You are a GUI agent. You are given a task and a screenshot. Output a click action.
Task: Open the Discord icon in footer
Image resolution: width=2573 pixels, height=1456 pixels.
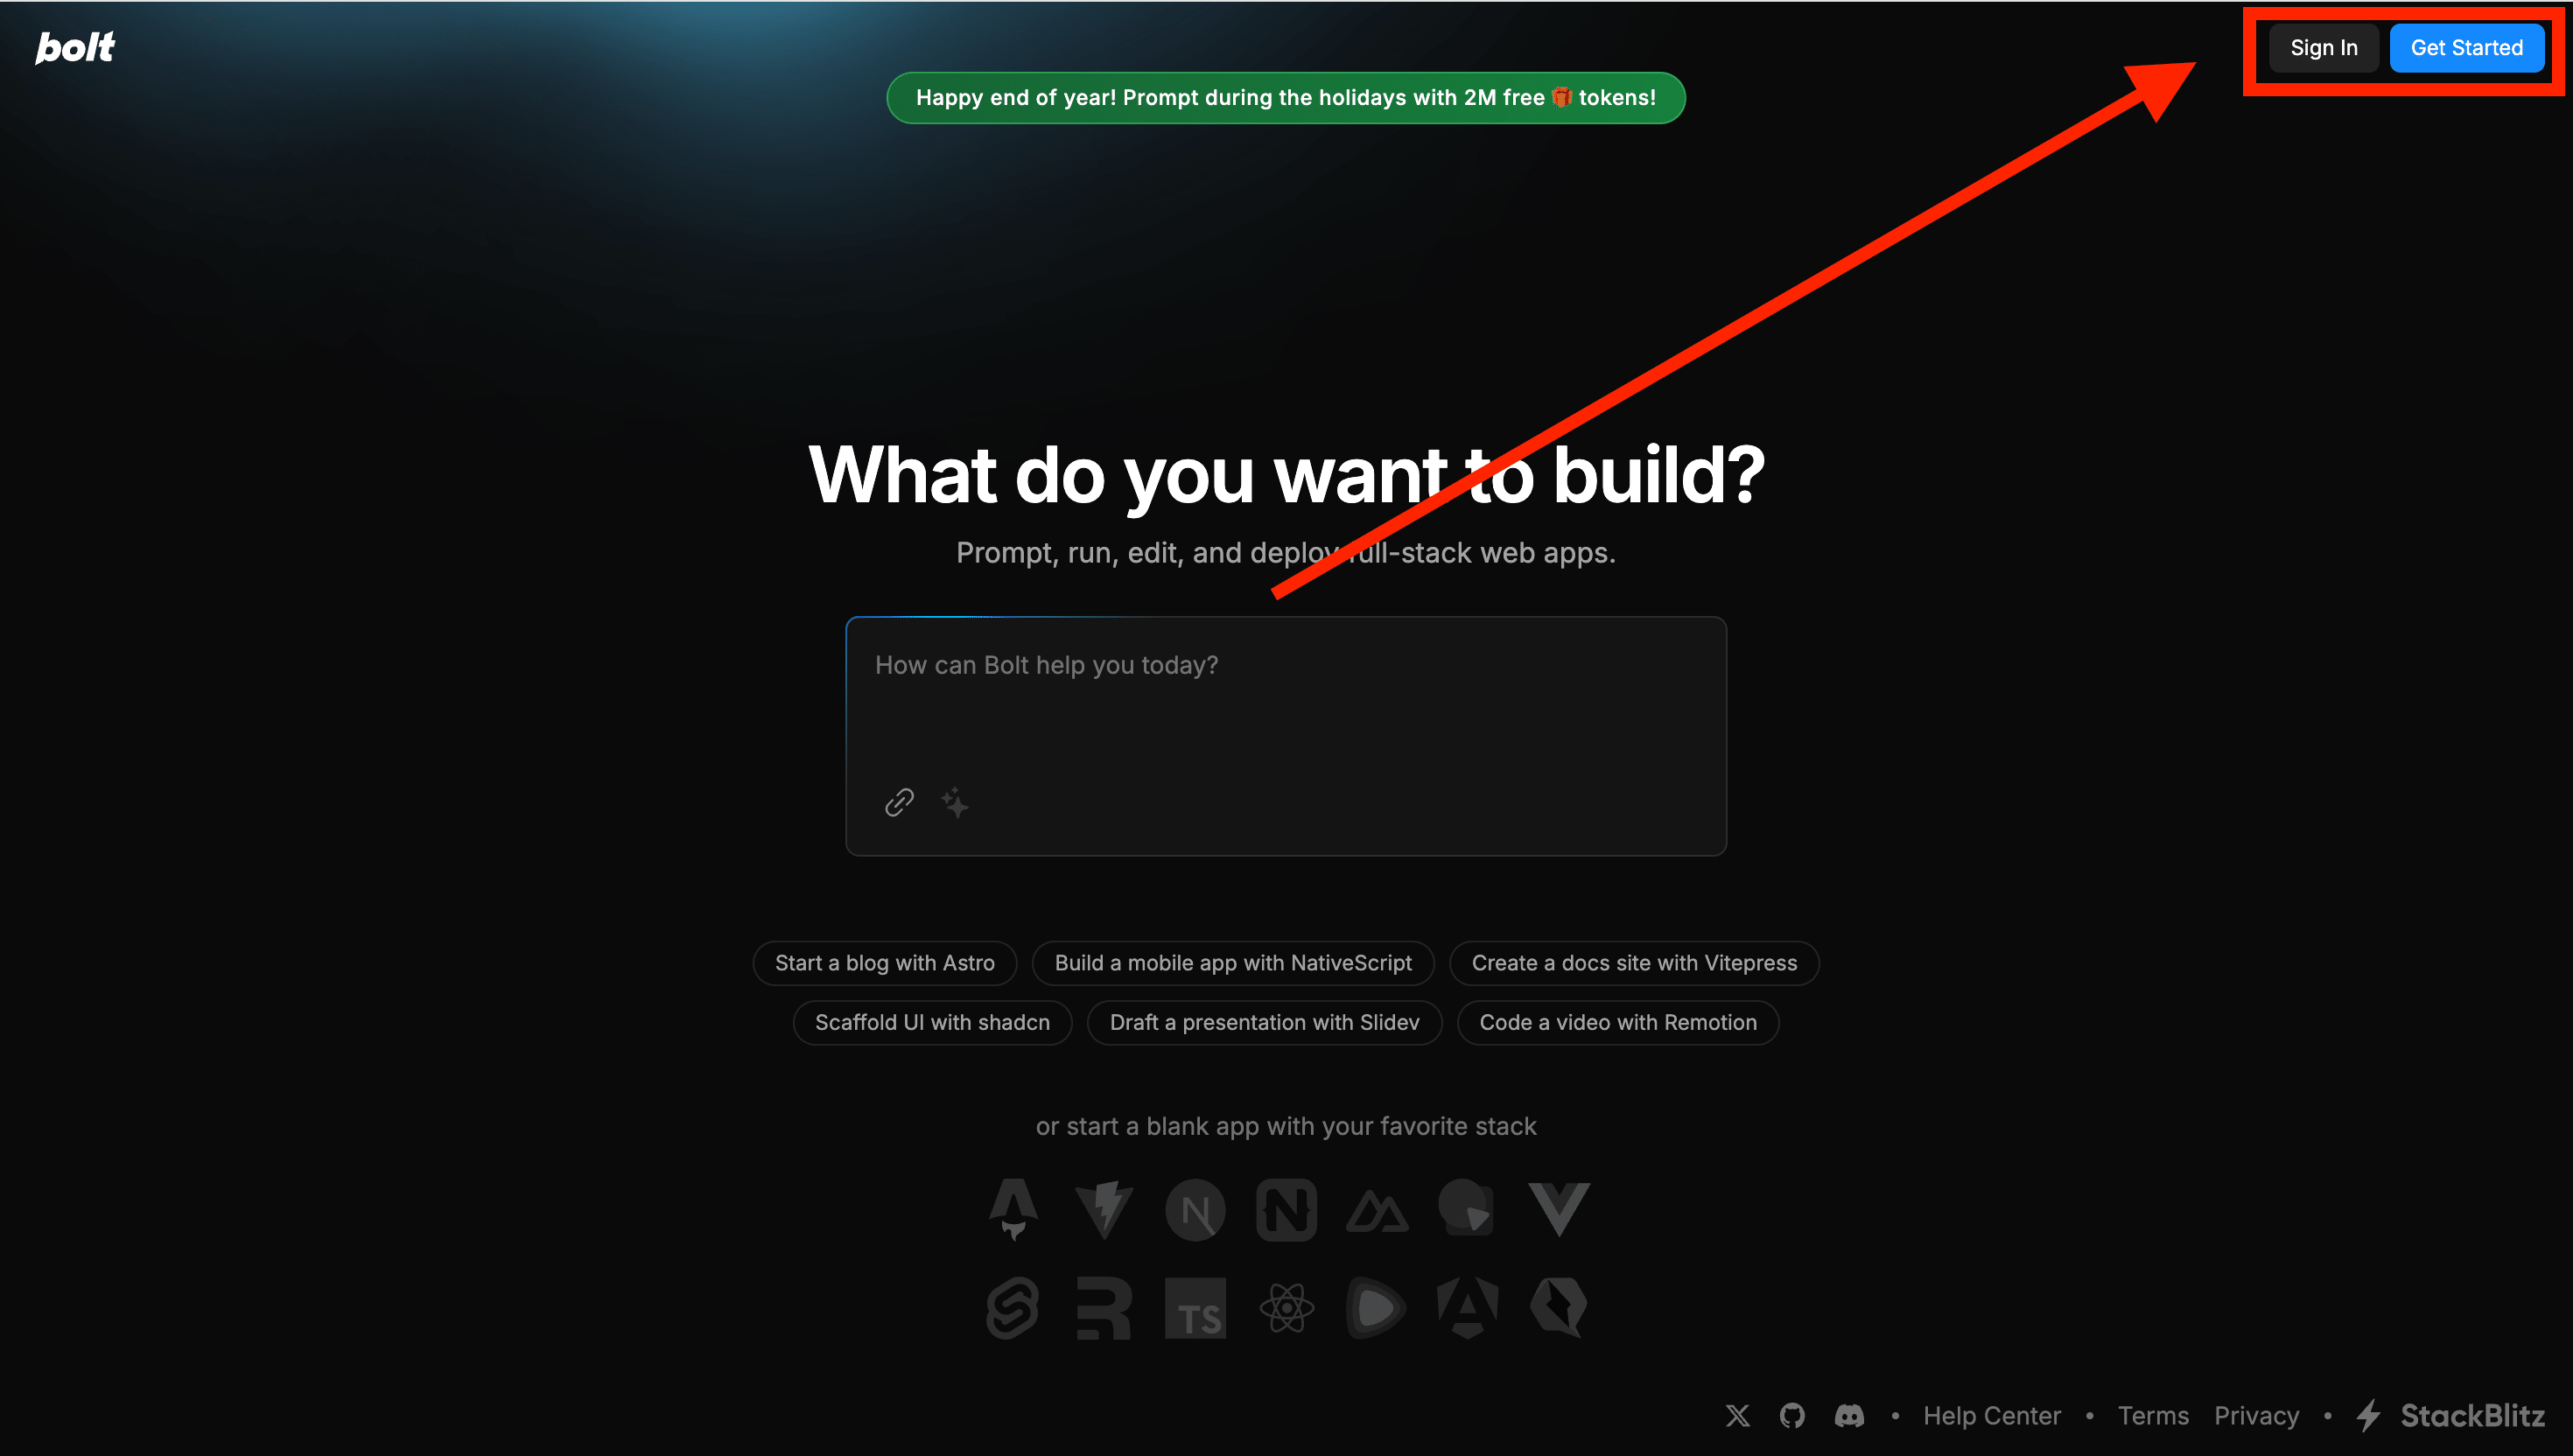click(x=1849, y=1416)
